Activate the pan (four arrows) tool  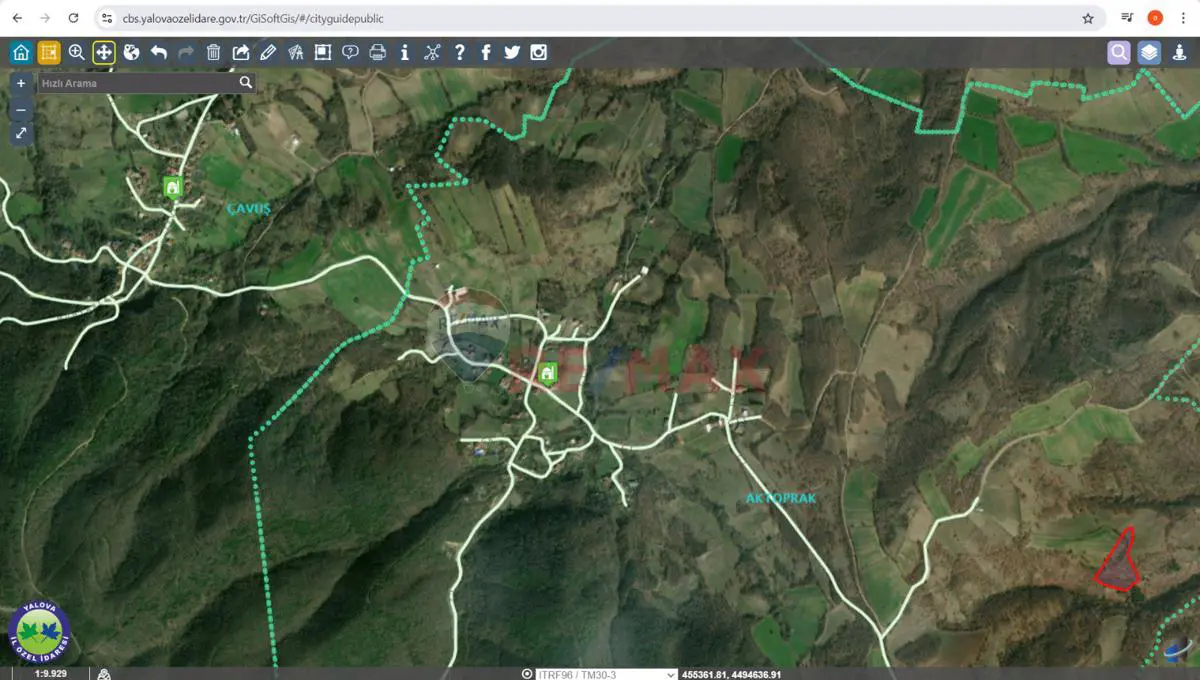coord(104,52)
